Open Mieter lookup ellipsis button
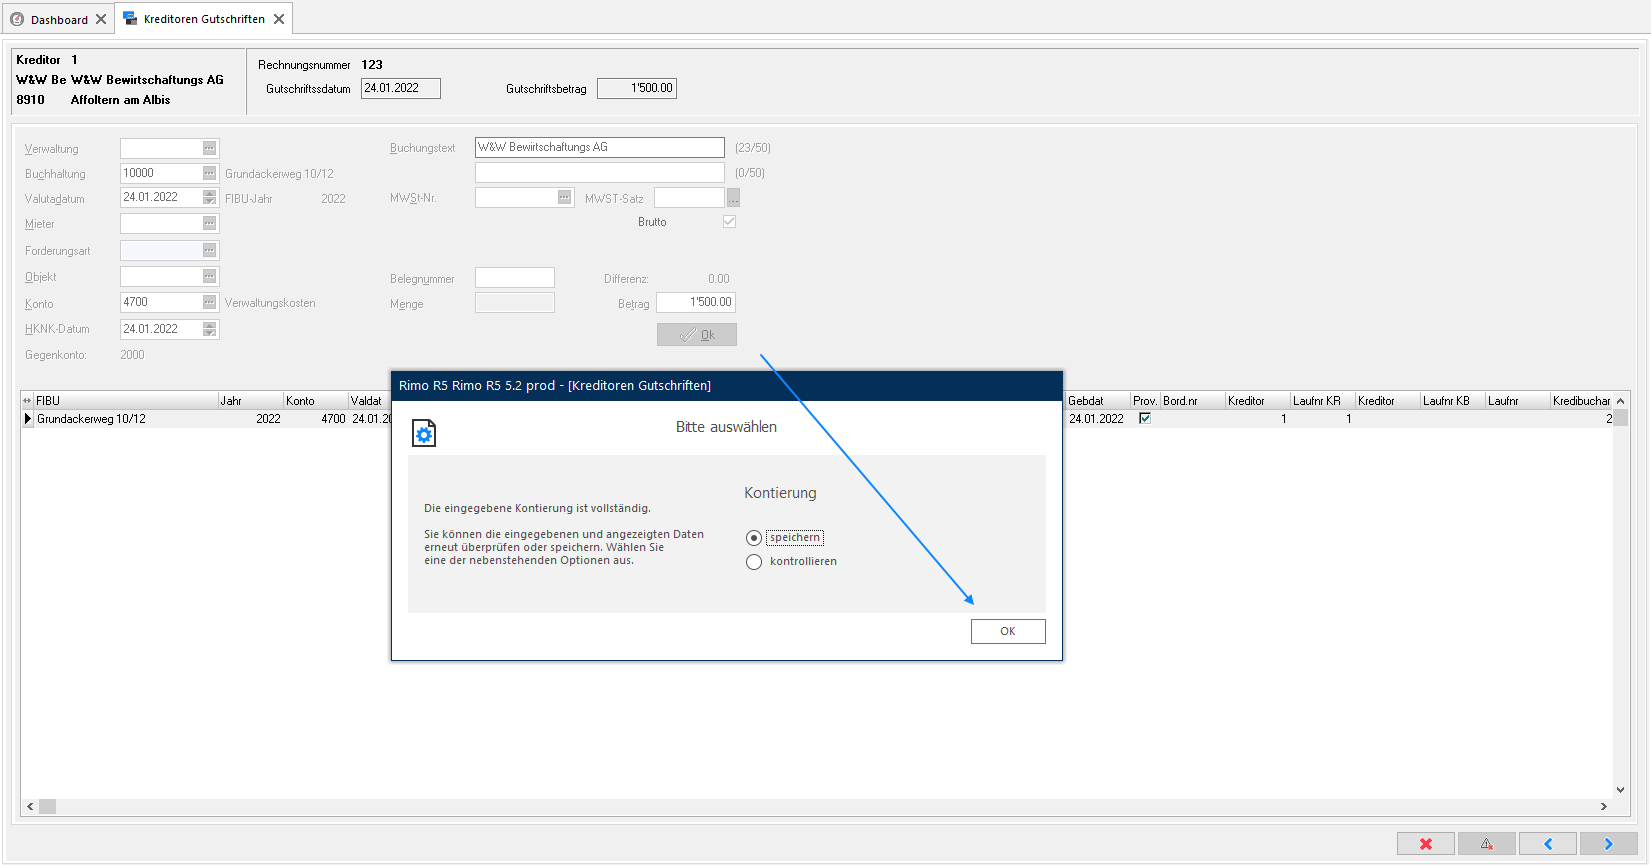Viewport: 1651px width, 867px height. pos(210,223)
